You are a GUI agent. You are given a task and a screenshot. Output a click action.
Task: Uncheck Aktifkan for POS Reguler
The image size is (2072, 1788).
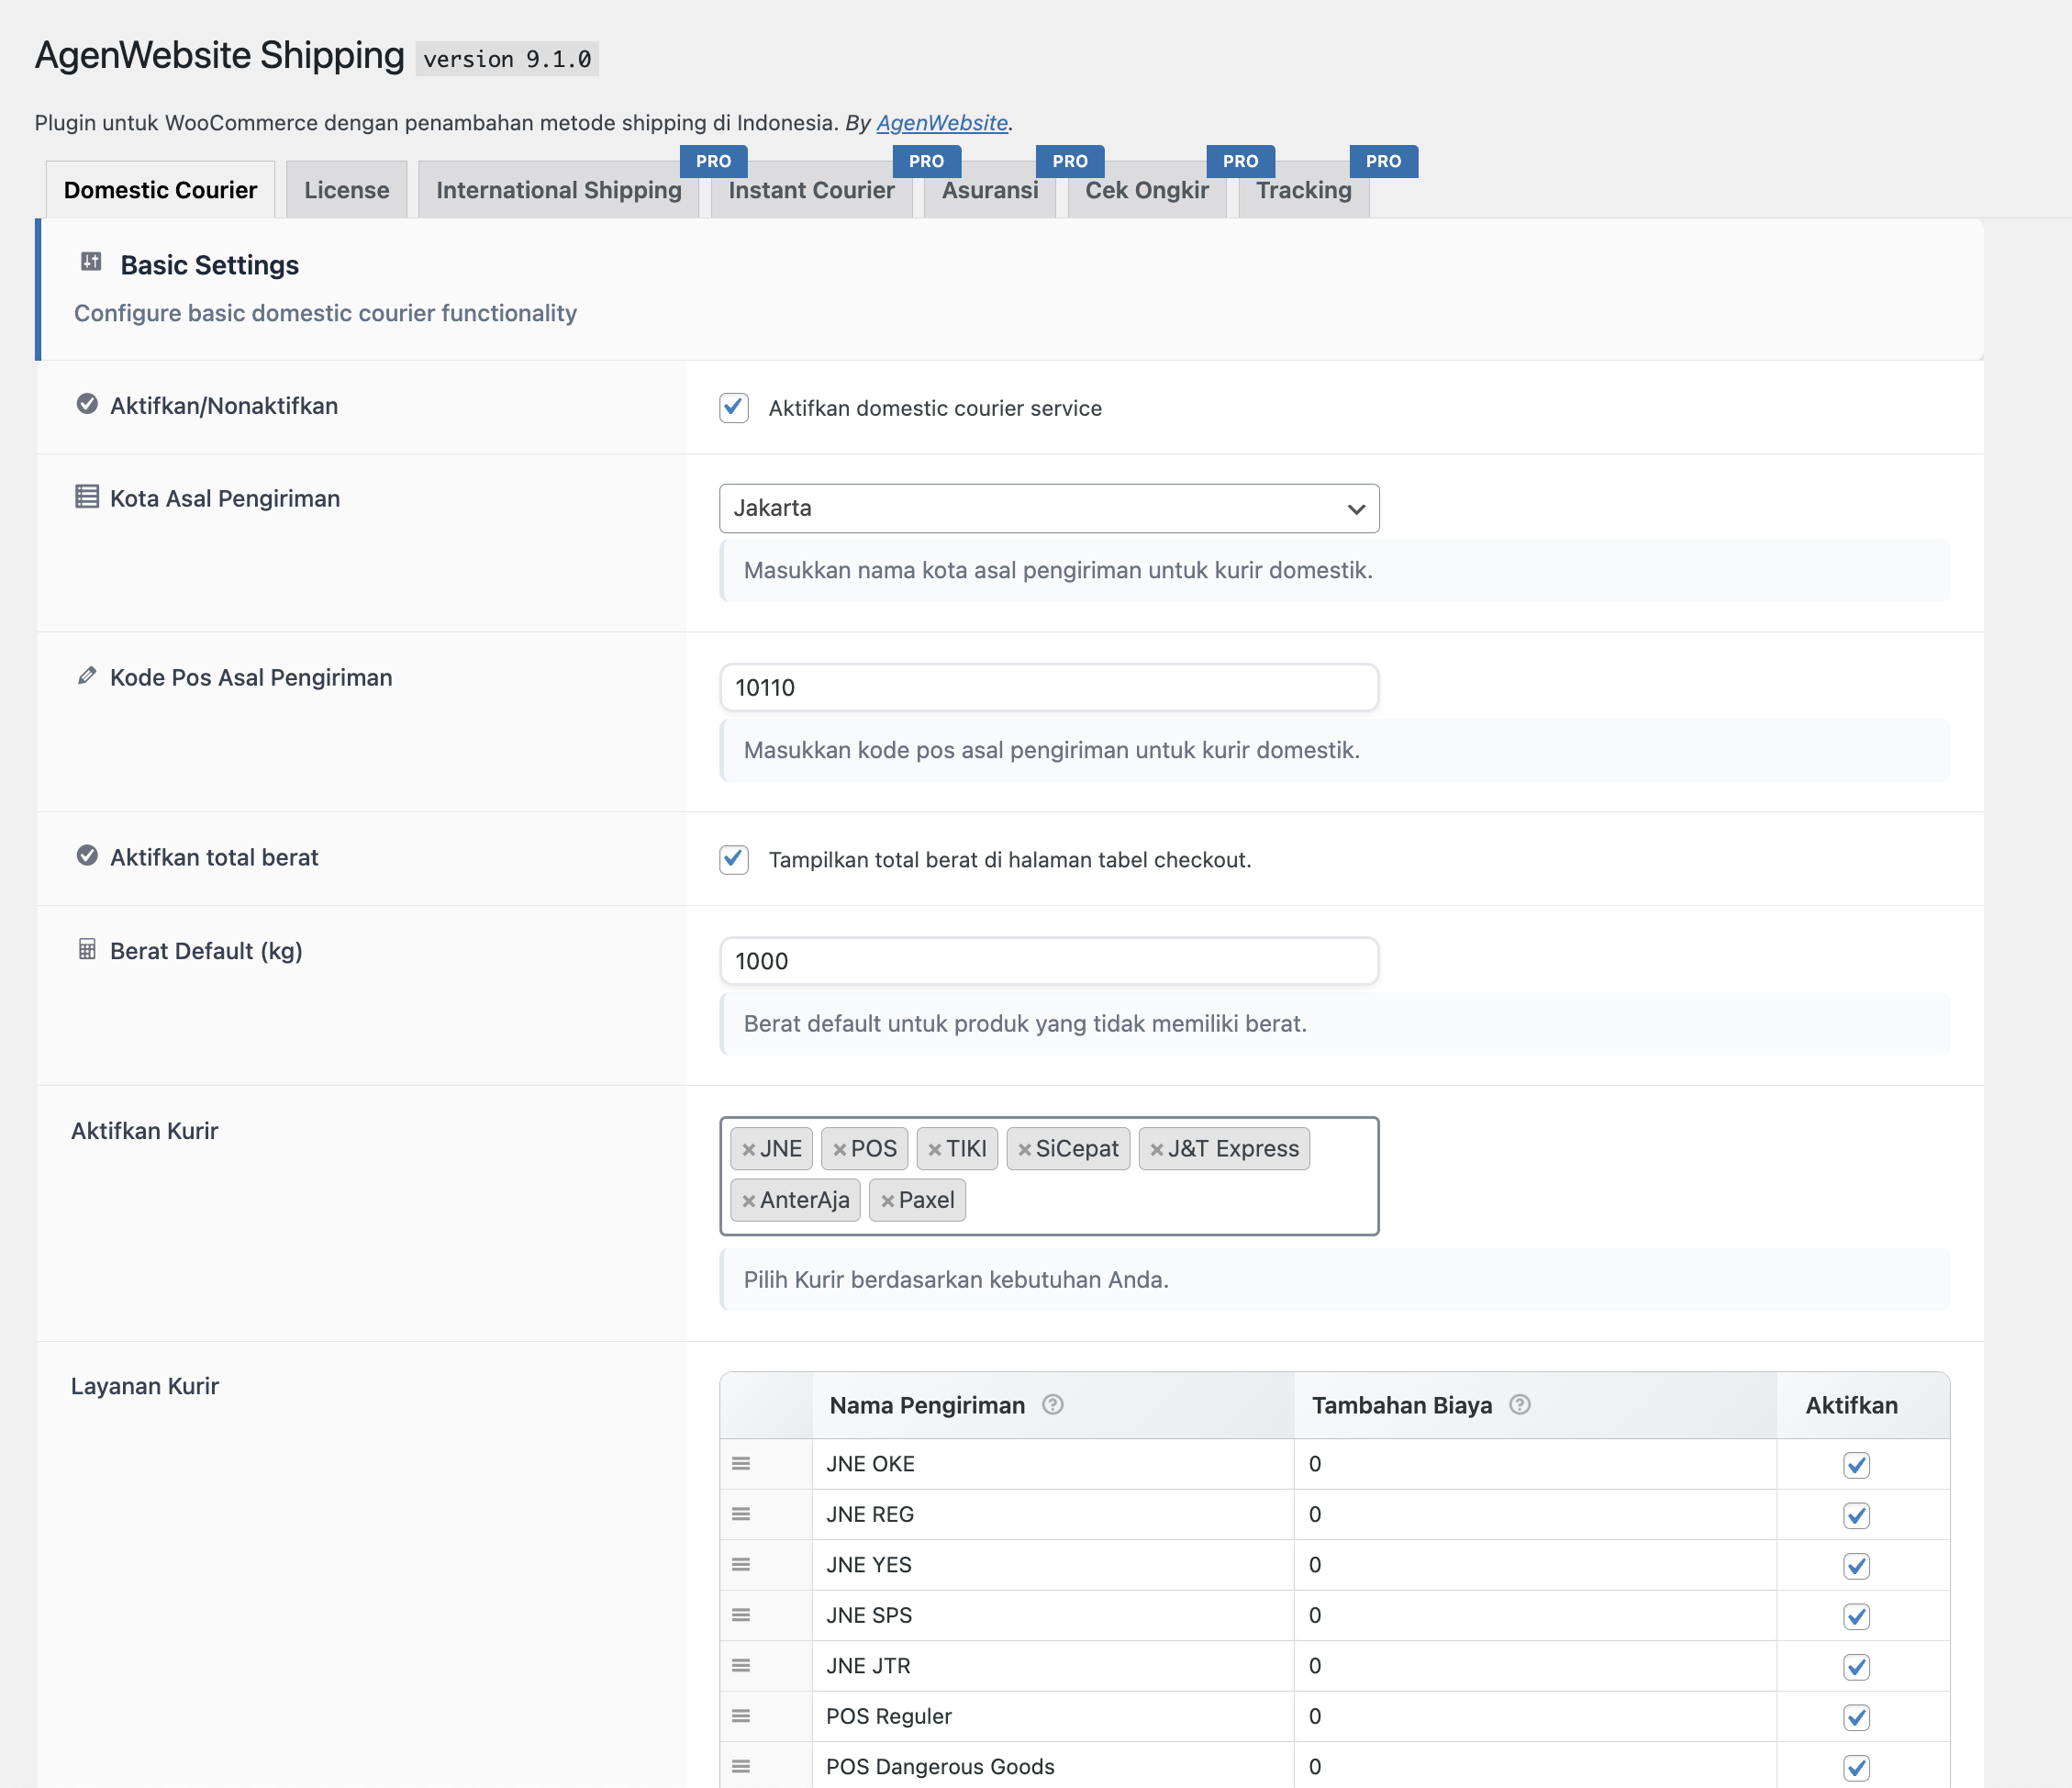[1857, 1717]
